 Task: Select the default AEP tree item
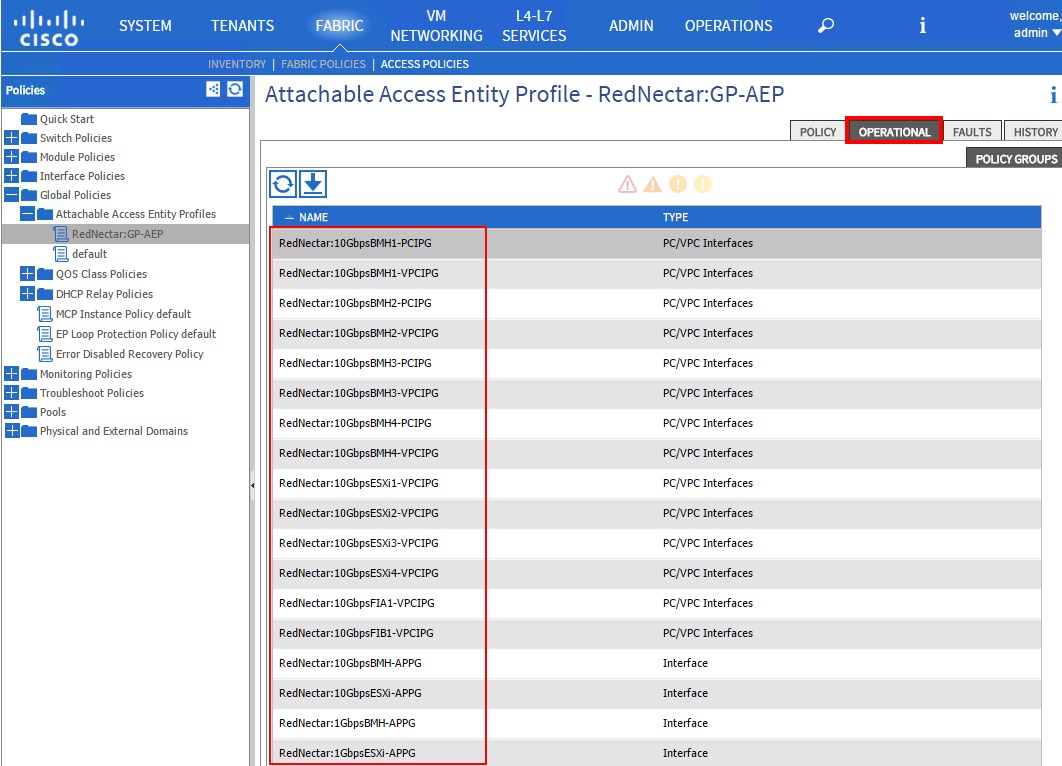coord(89,254)
